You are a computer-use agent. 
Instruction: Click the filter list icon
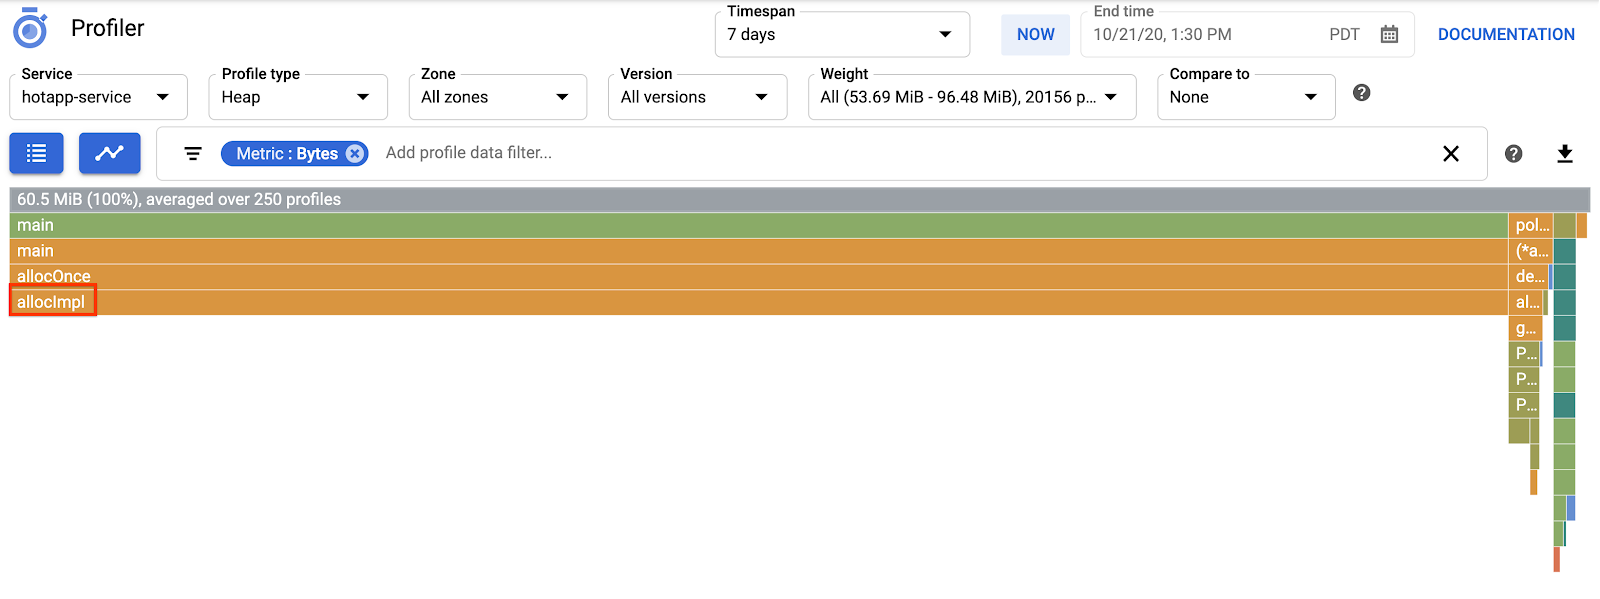click(x=193, y=153)
